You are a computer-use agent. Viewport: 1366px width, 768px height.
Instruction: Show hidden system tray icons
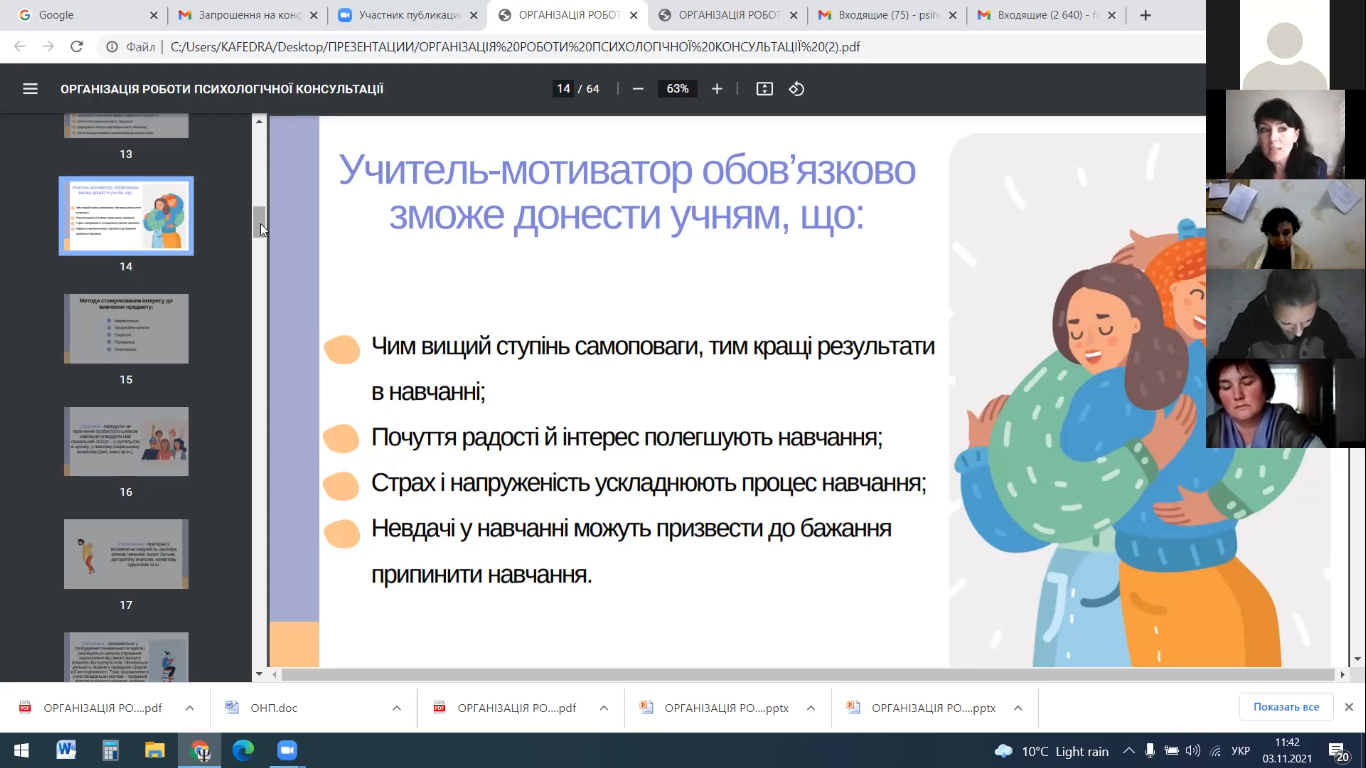1129,751
